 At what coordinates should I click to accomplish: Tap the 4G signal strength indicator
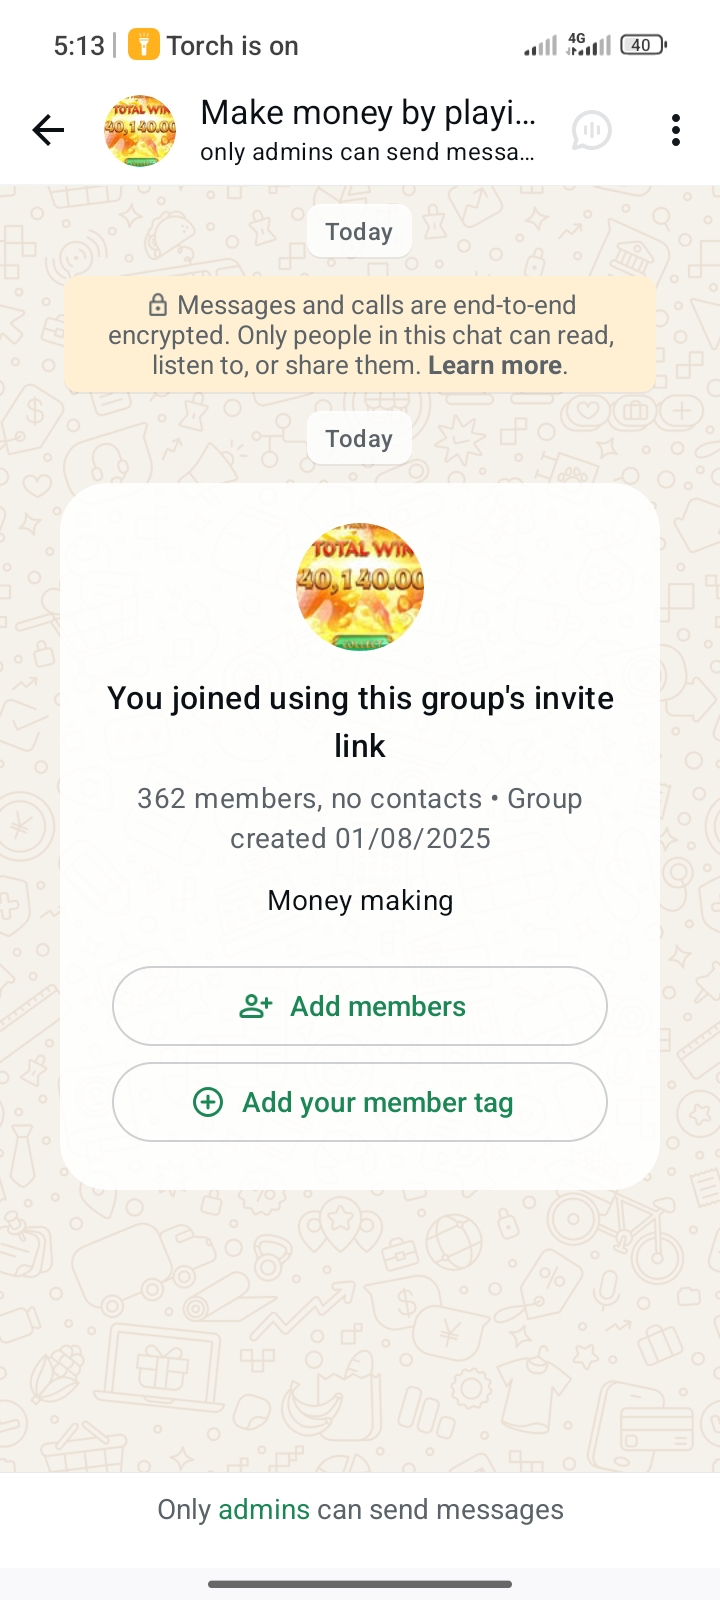pos(588,45)
